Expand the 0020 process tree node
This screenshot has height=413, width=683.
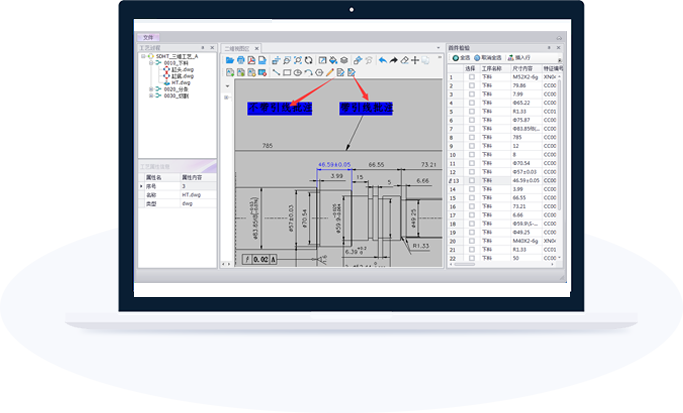point(151,89)
